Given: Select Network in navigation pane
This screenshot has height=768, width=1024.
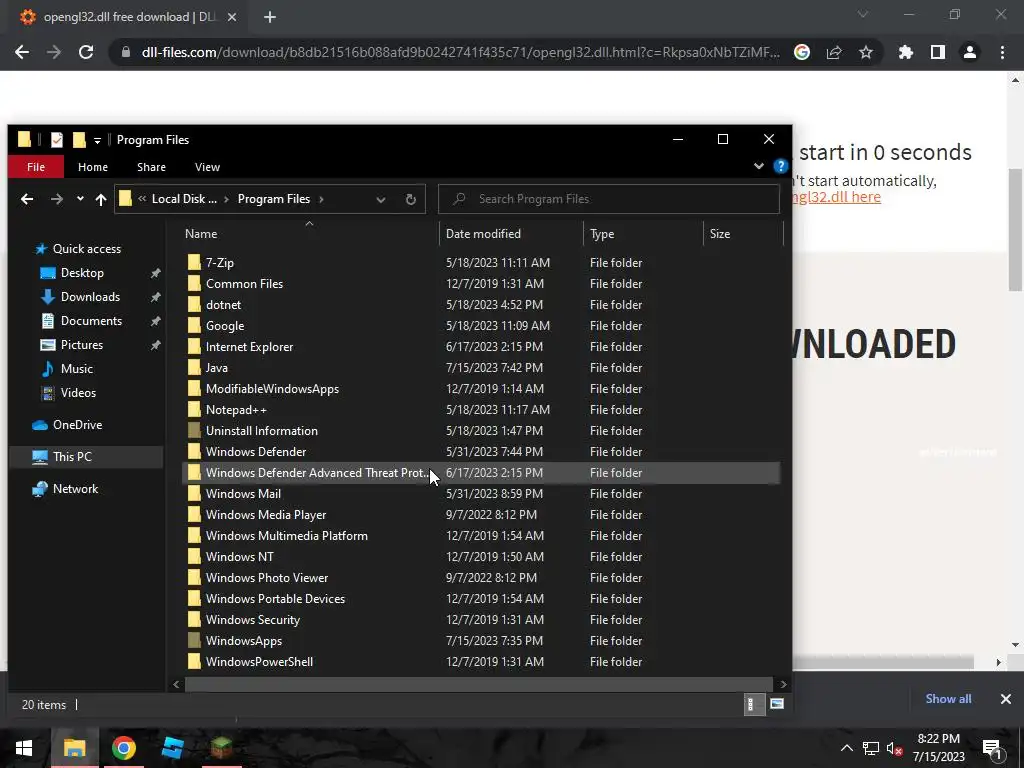Looking at the screenshot, I should tap(75, 489).
